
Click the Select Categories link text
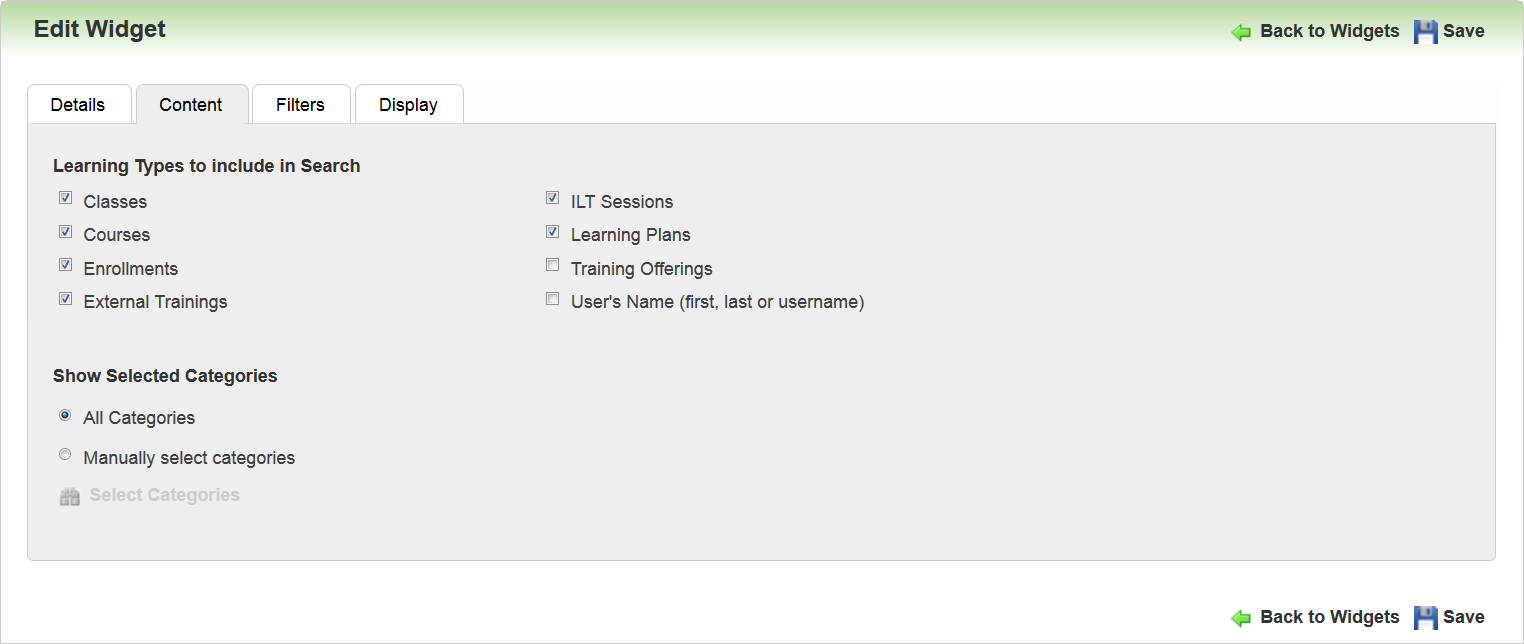point(165,495)
